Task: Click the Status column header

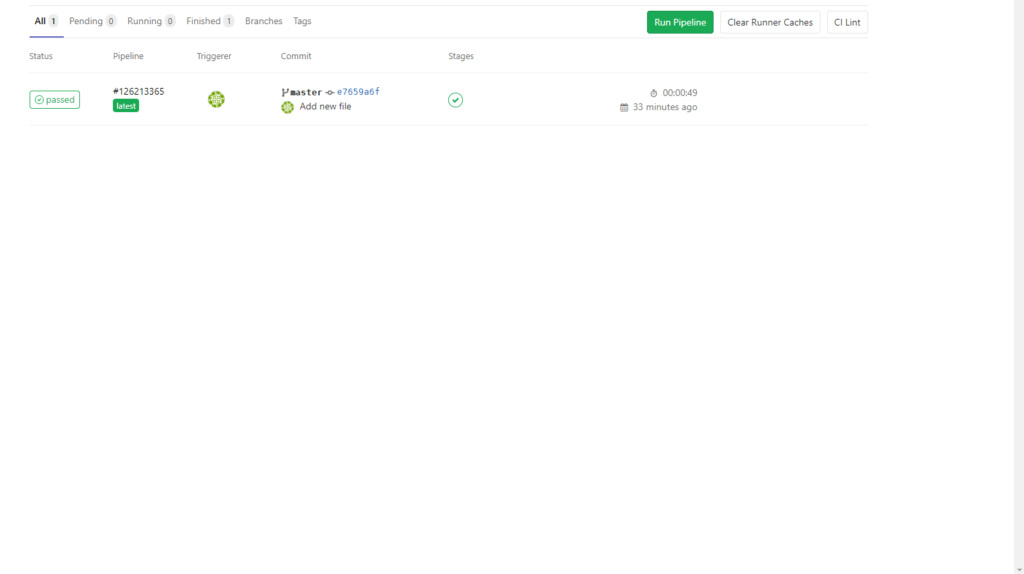Action: 40,56
